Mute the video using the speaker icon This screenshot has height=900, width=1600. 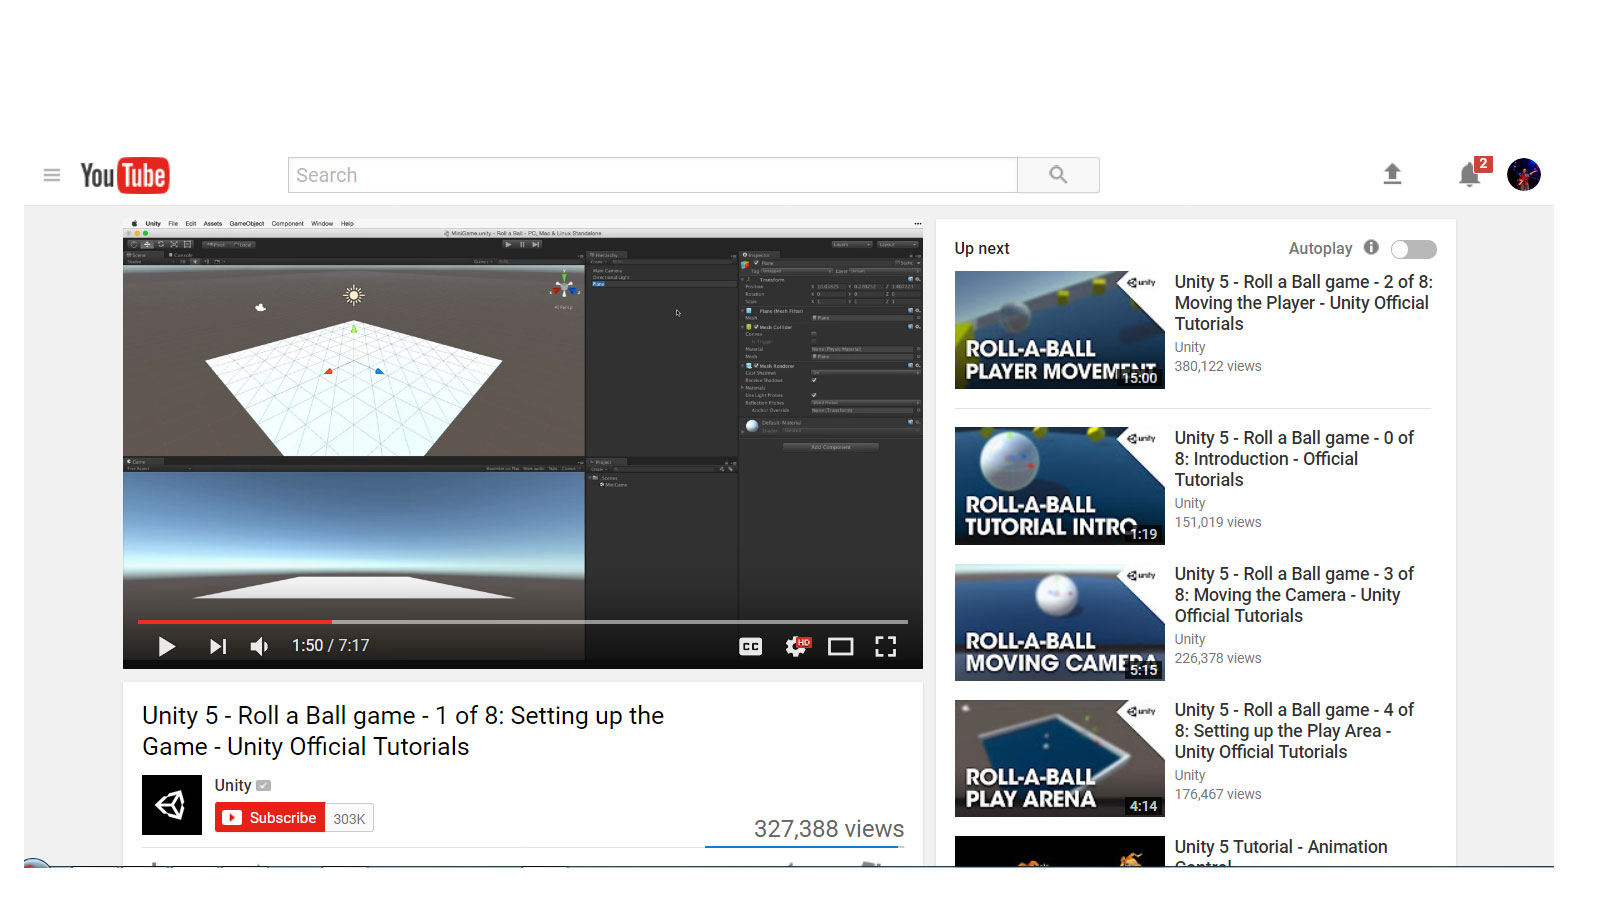(259, 647)
